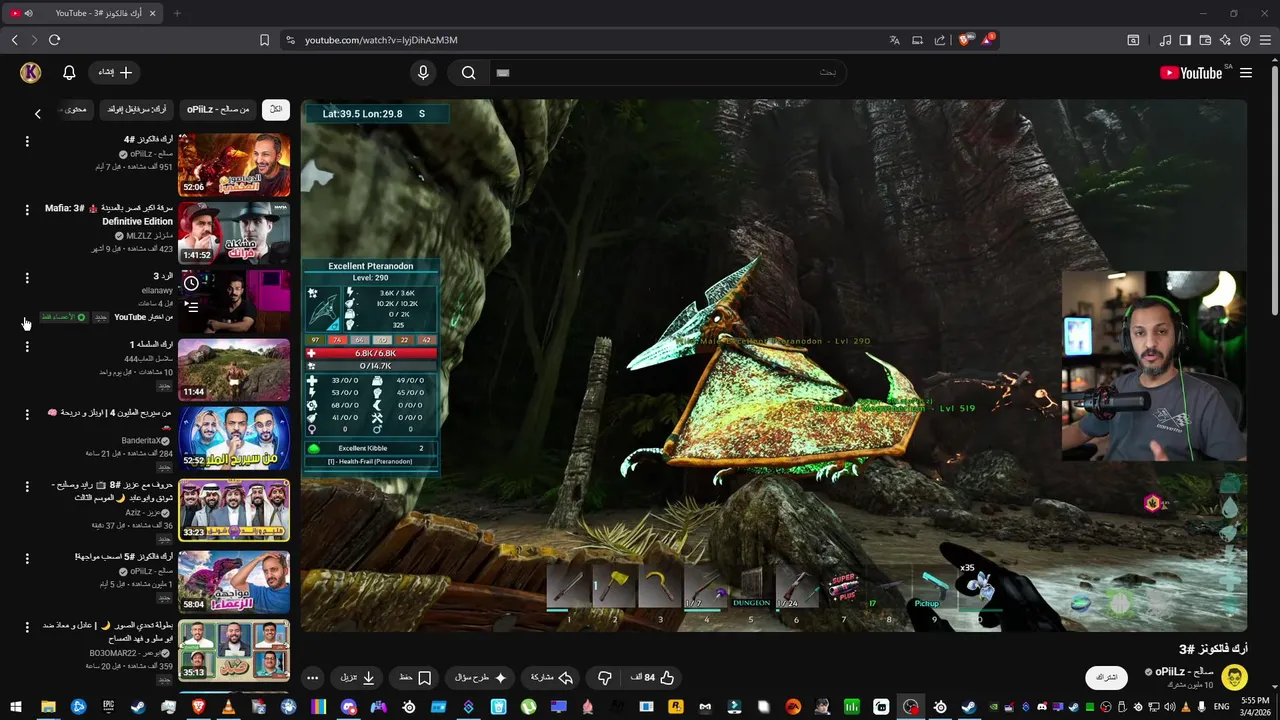Open options for Mafia Definitive Edition video
The height and width of the screenshot is (720, 1280).
(27, 210)
